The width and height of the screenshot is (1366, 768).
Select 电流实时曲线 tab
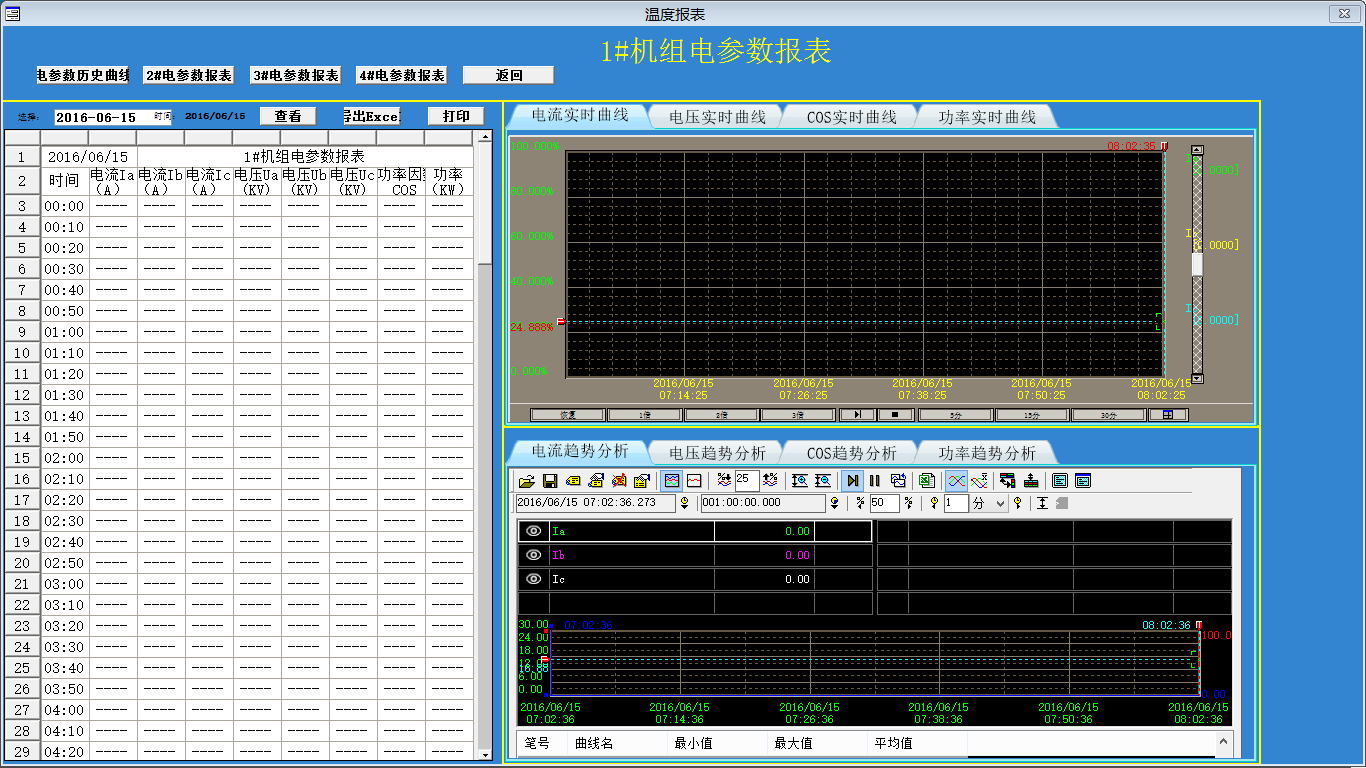click(580, 115)
